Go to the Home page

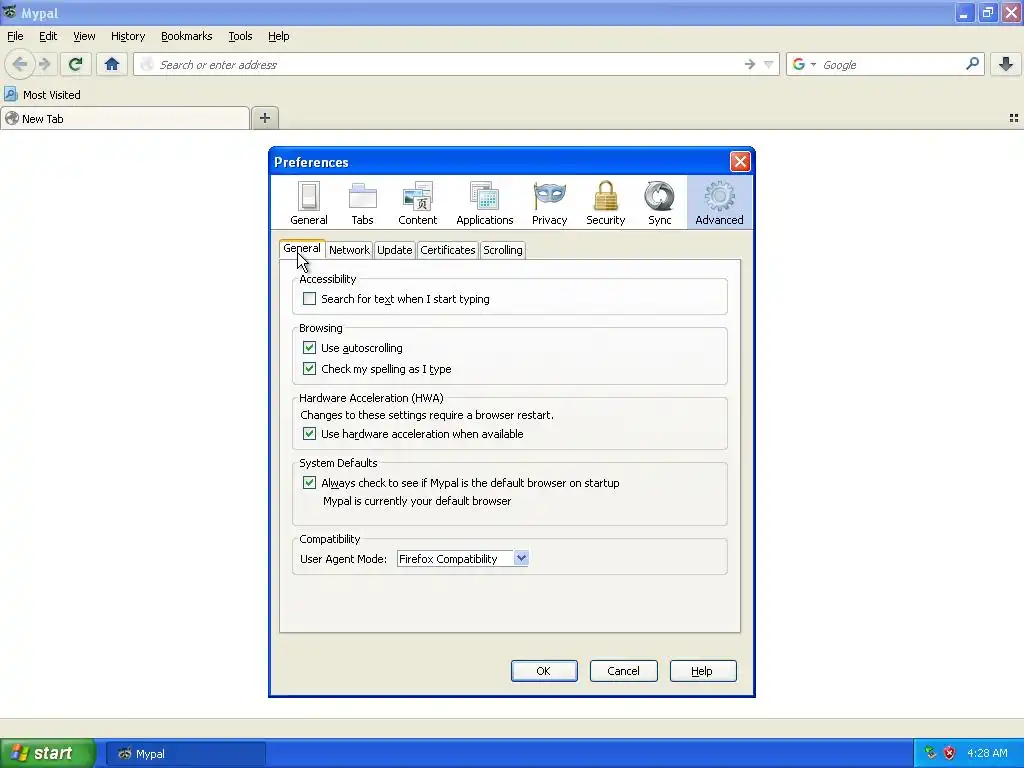coord(112,64)
